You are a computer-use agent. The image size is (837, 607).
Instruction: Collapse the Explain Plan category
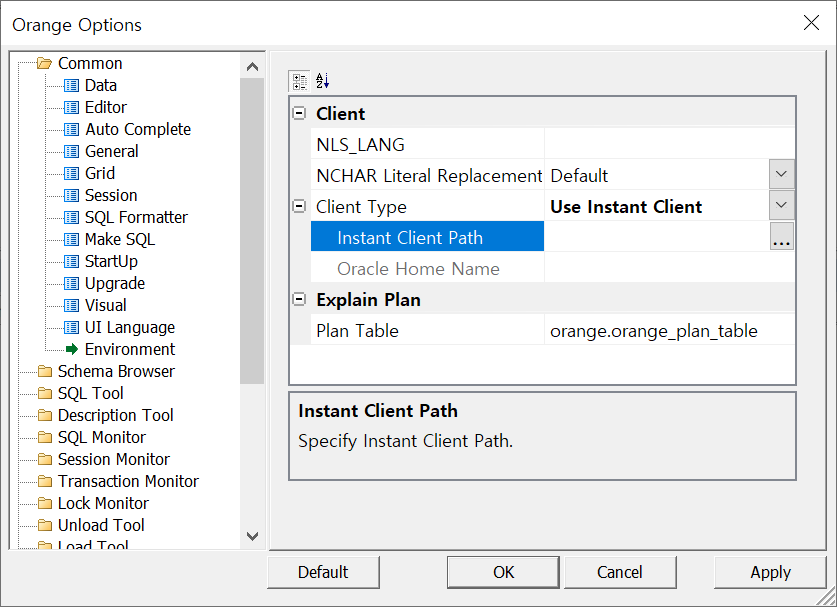coord(299,299)
